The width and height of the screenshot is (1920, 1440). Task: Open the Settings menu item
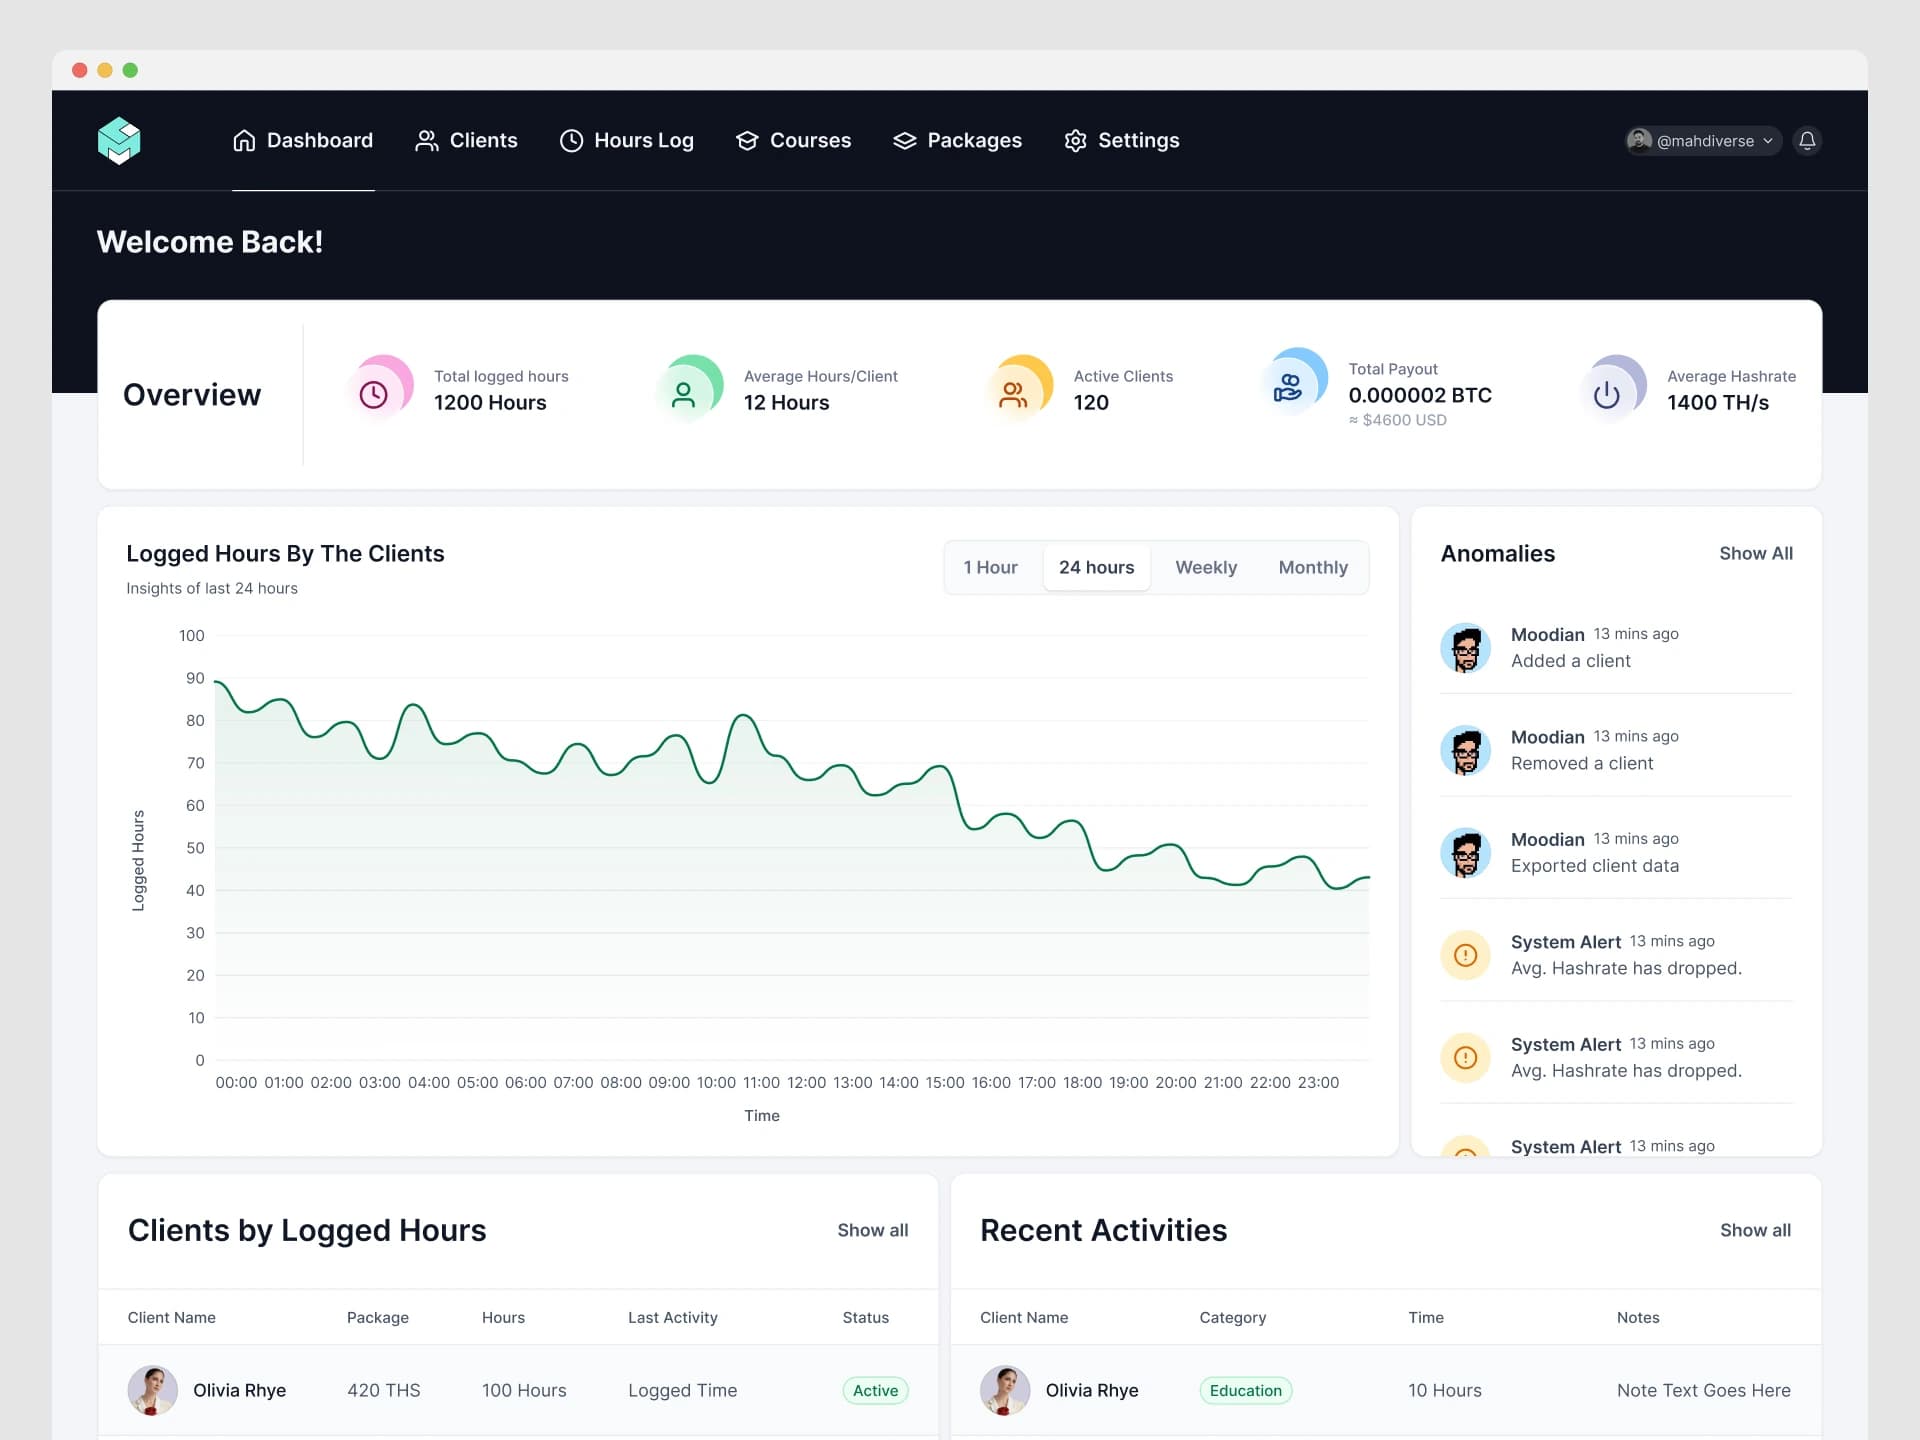coord(1121,141)
